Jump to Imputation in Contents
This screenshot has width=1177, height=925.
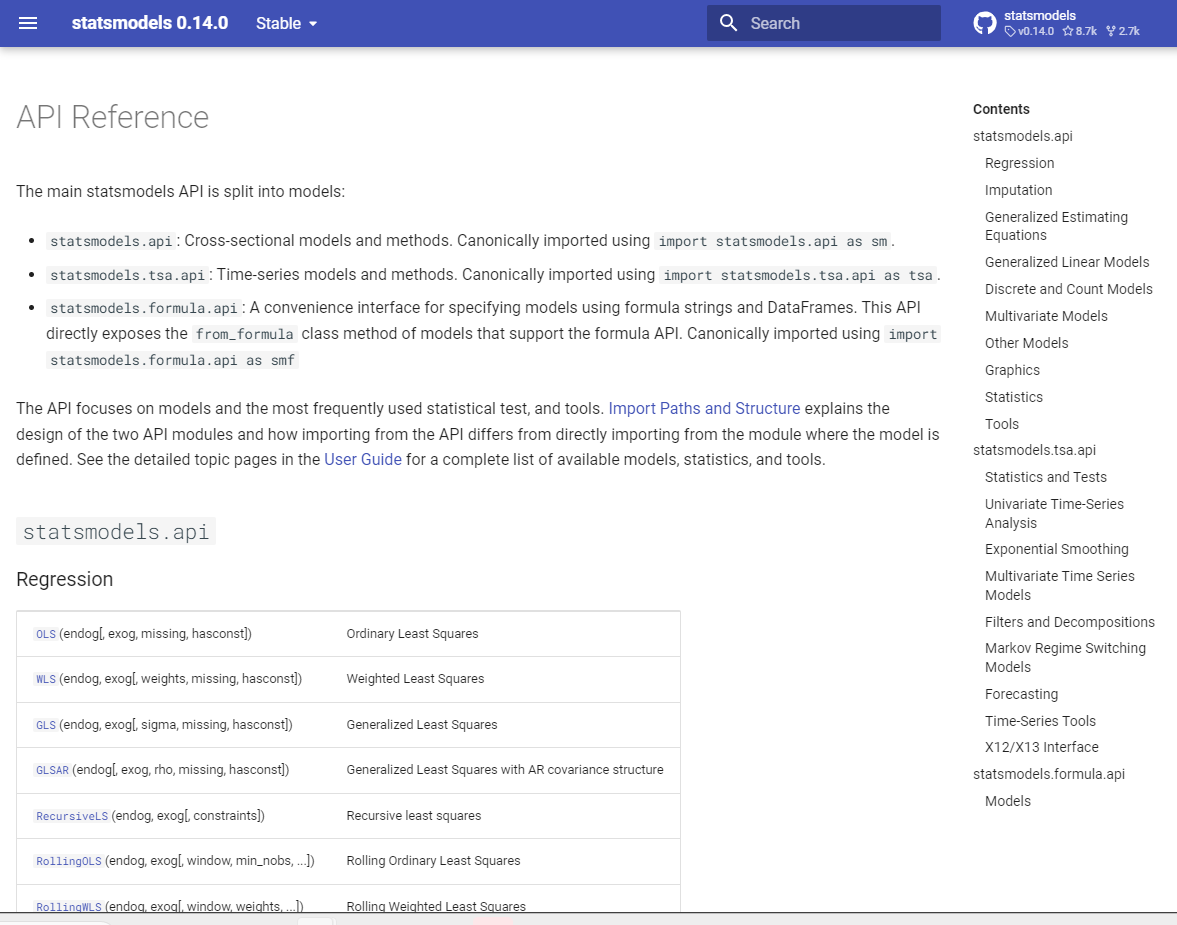tap(1019, 190)
